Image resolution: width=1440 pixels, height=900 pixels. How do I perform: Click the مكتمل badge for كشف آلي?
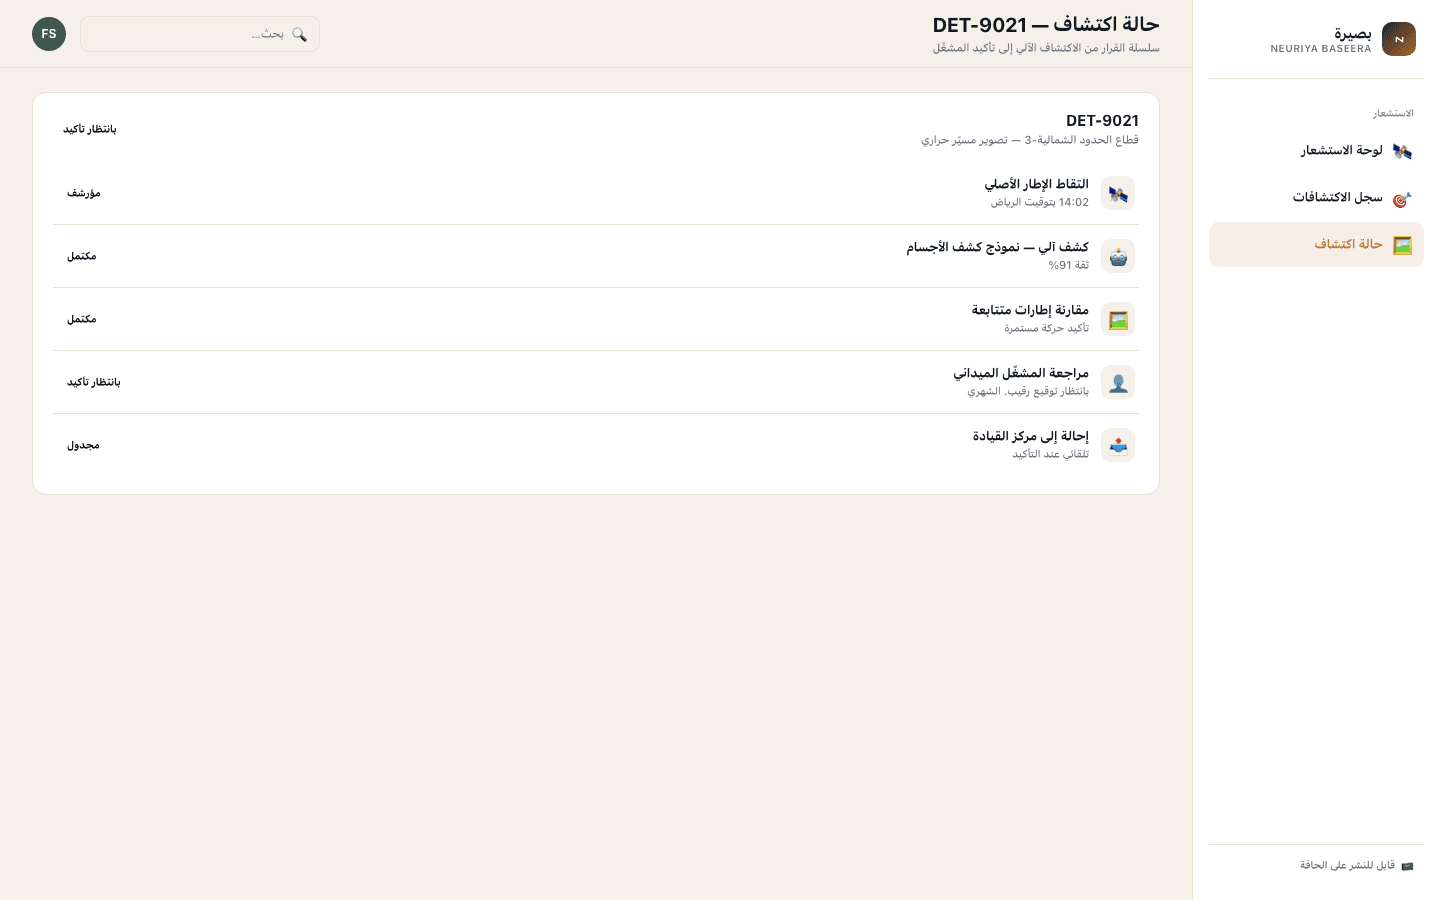(82, 256)
